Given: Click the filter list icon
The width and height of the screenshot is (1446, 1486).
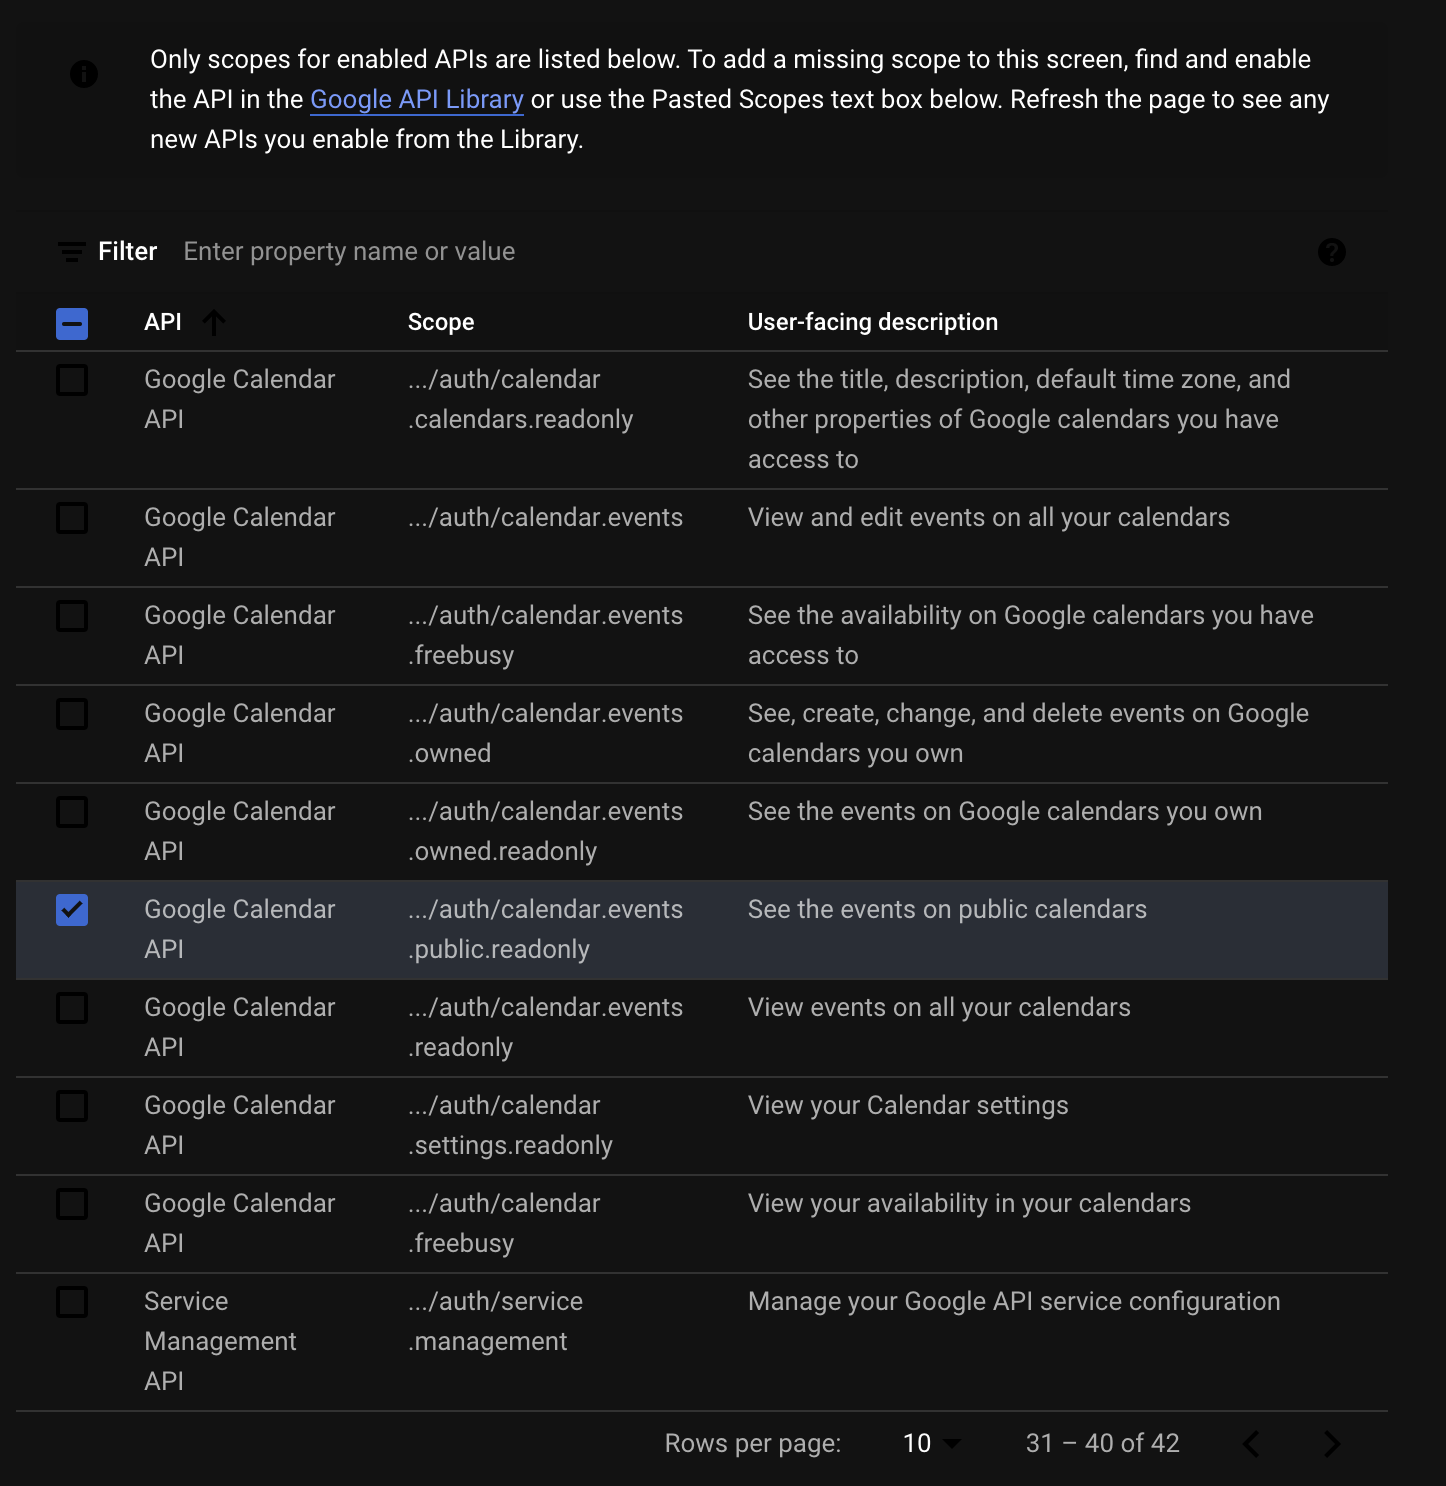Looking at the screenshot, I should coord(71,252).
